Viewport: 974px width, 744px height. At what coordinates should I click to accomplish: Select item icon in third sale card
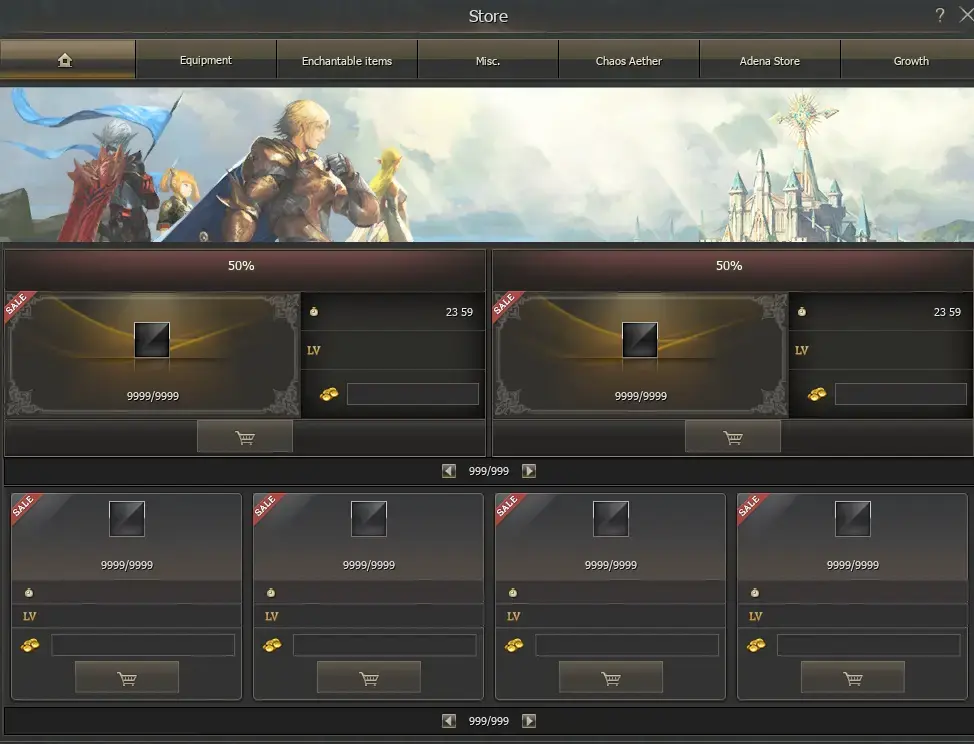click(611, 519)
